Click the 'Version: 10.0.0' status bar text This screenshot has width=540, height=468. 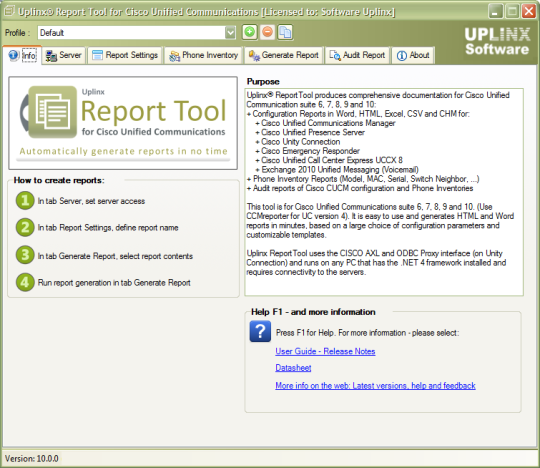pyautogui.click(x=31, y=459)
